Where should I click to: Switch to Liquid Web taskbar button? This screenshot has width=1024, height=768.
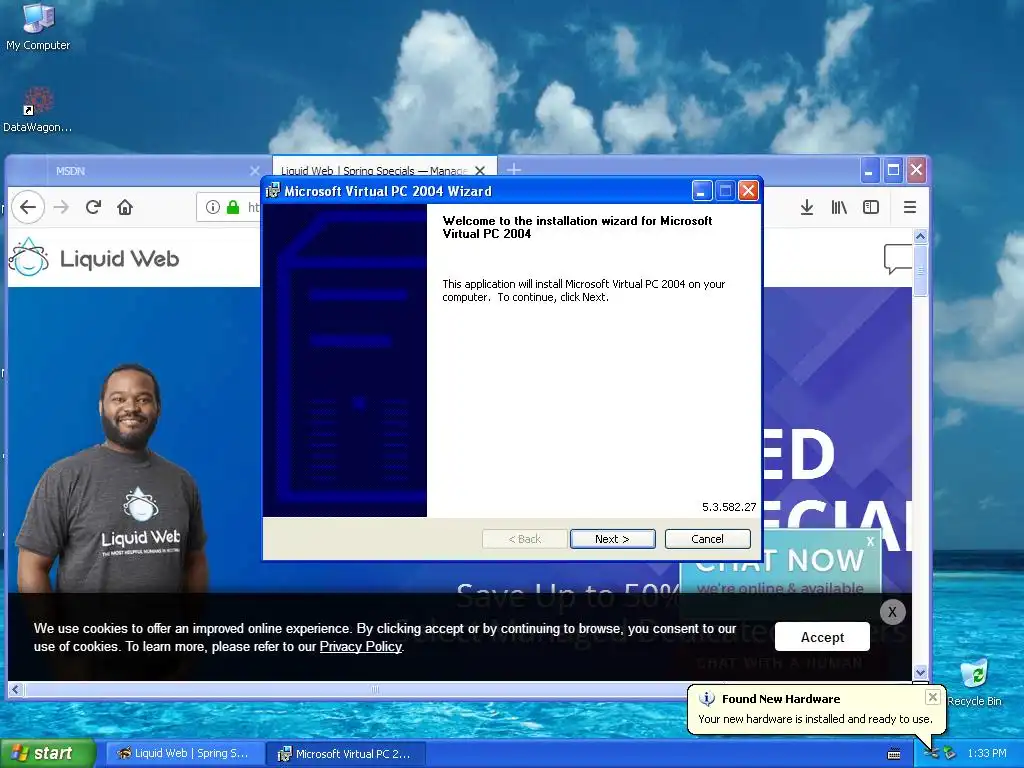[184, 754]
